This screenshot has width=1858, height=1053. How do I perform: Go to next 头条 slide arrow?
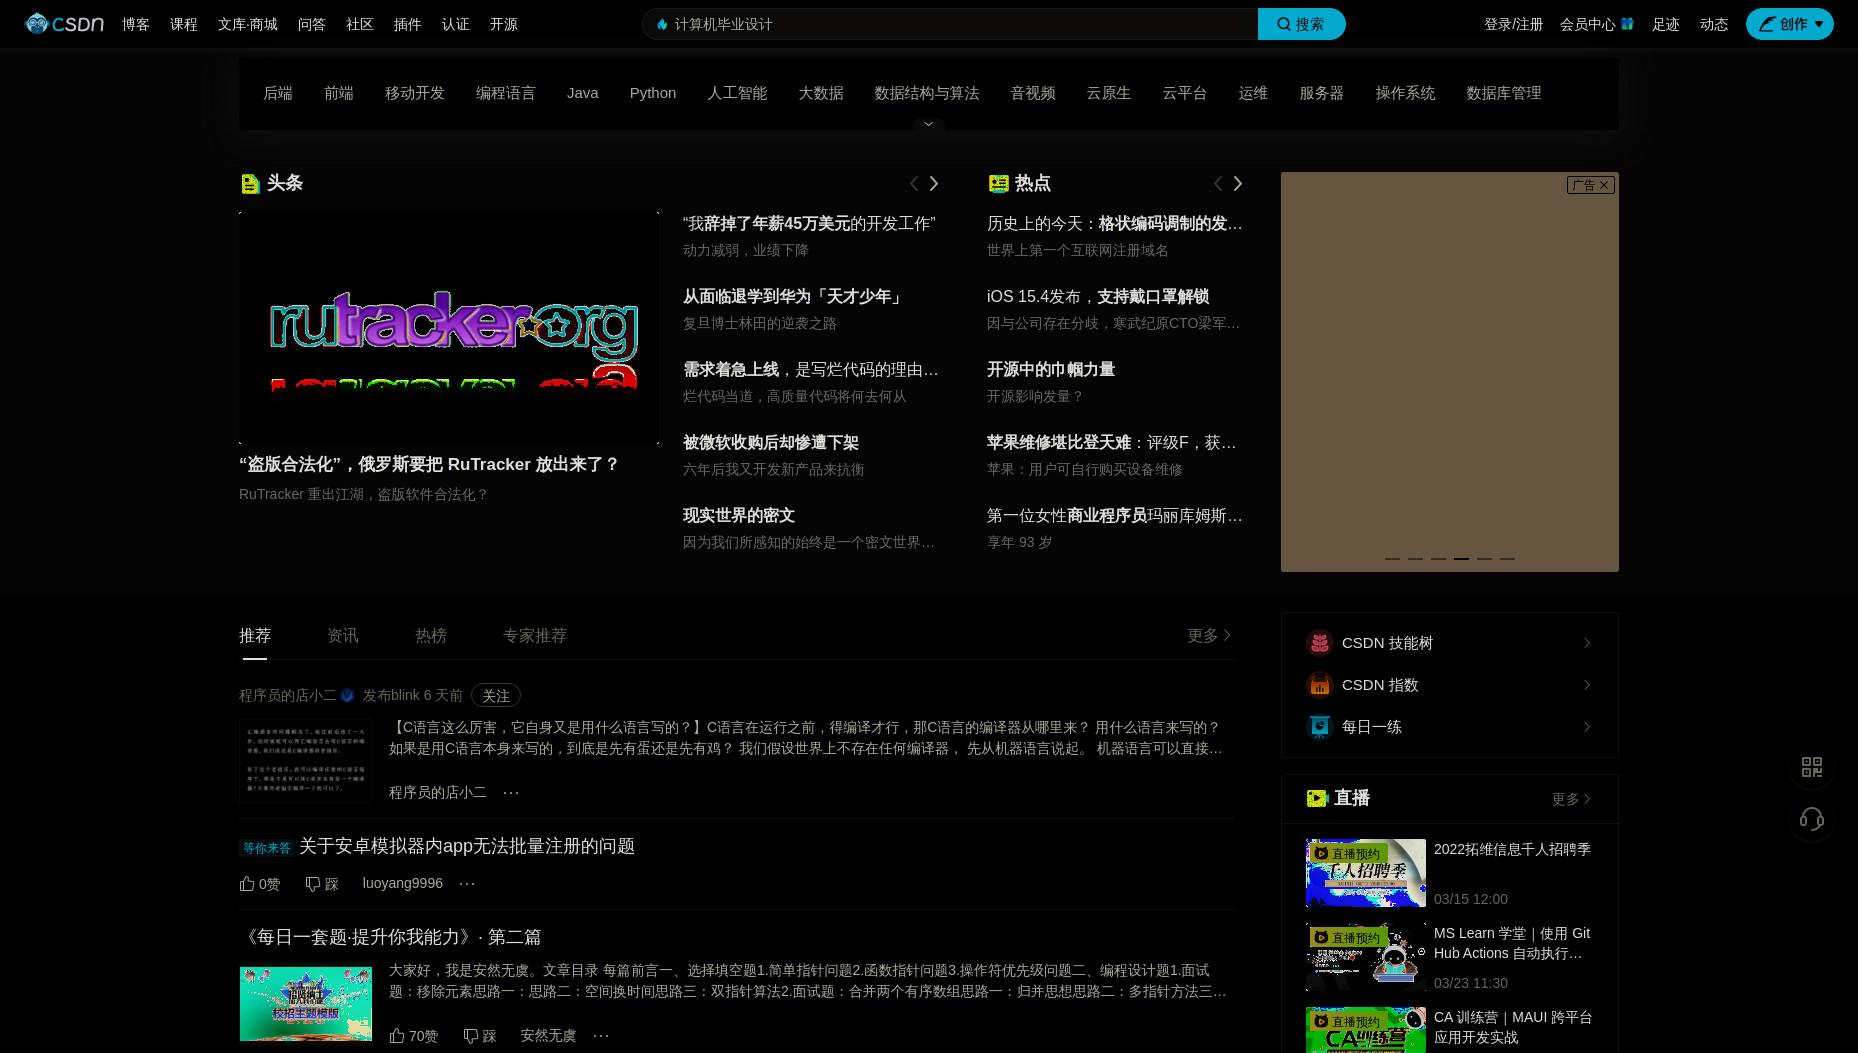(x=934, y=183)
